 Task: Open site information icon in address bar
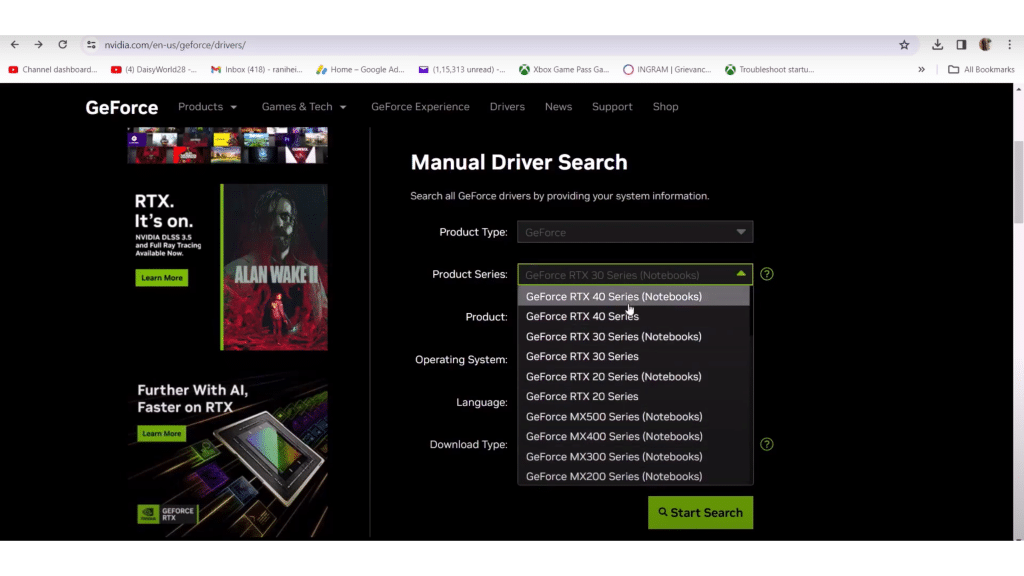point(91,44)
